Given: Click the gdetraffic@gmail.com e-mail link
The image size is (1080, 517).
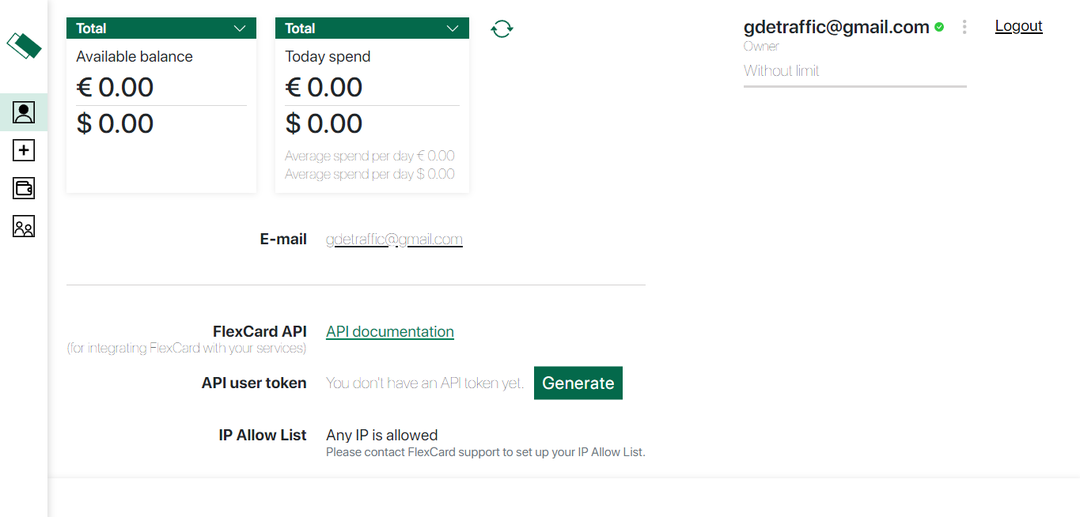Looking at the screenshot, I should click(394, 240).
